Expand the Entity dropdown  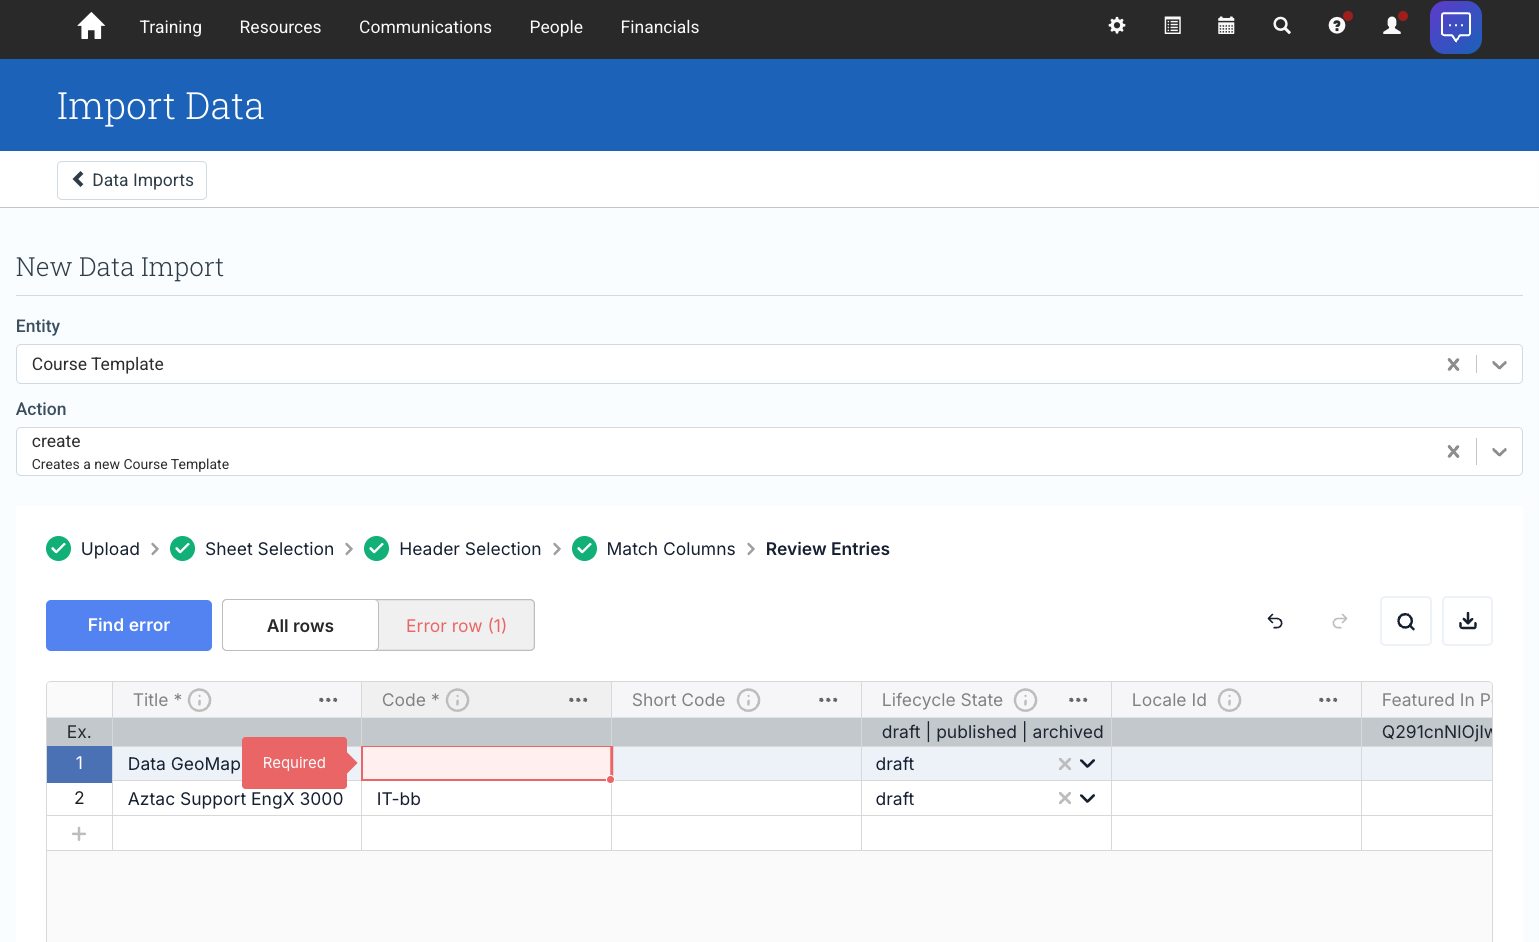tap(1499, 365)
